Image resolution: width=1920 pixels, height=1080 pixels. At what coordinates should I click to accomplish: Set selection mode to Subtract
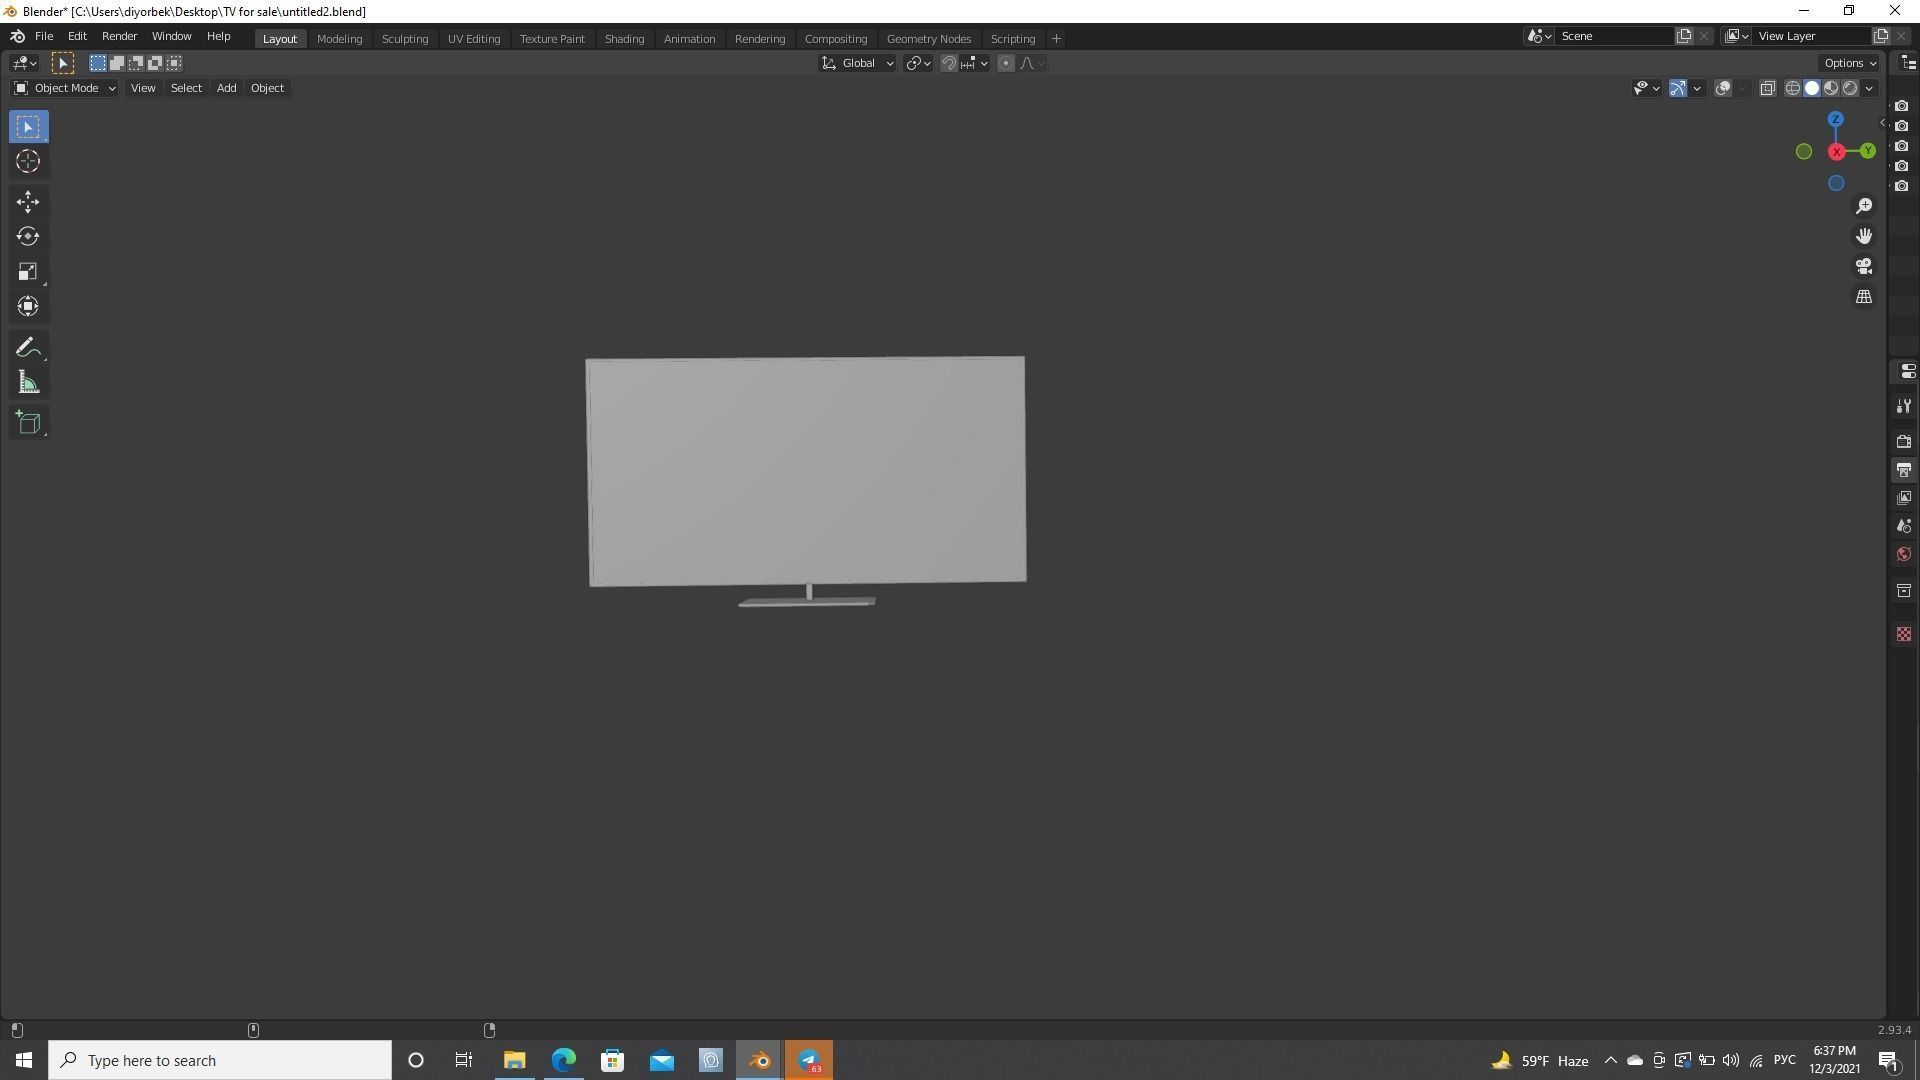135,63
